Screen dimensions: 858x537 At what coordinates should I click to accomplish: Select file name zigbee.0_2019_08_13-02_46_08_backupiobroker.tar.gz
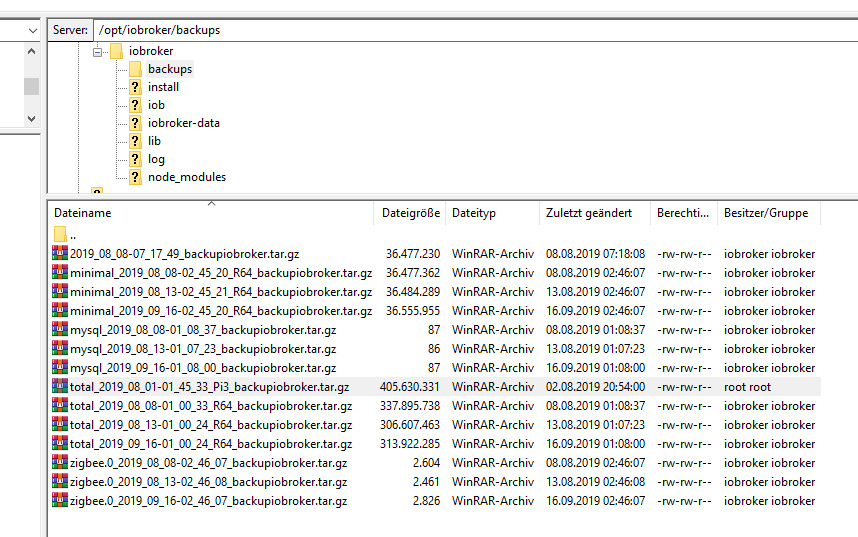[x=208, y=482]
